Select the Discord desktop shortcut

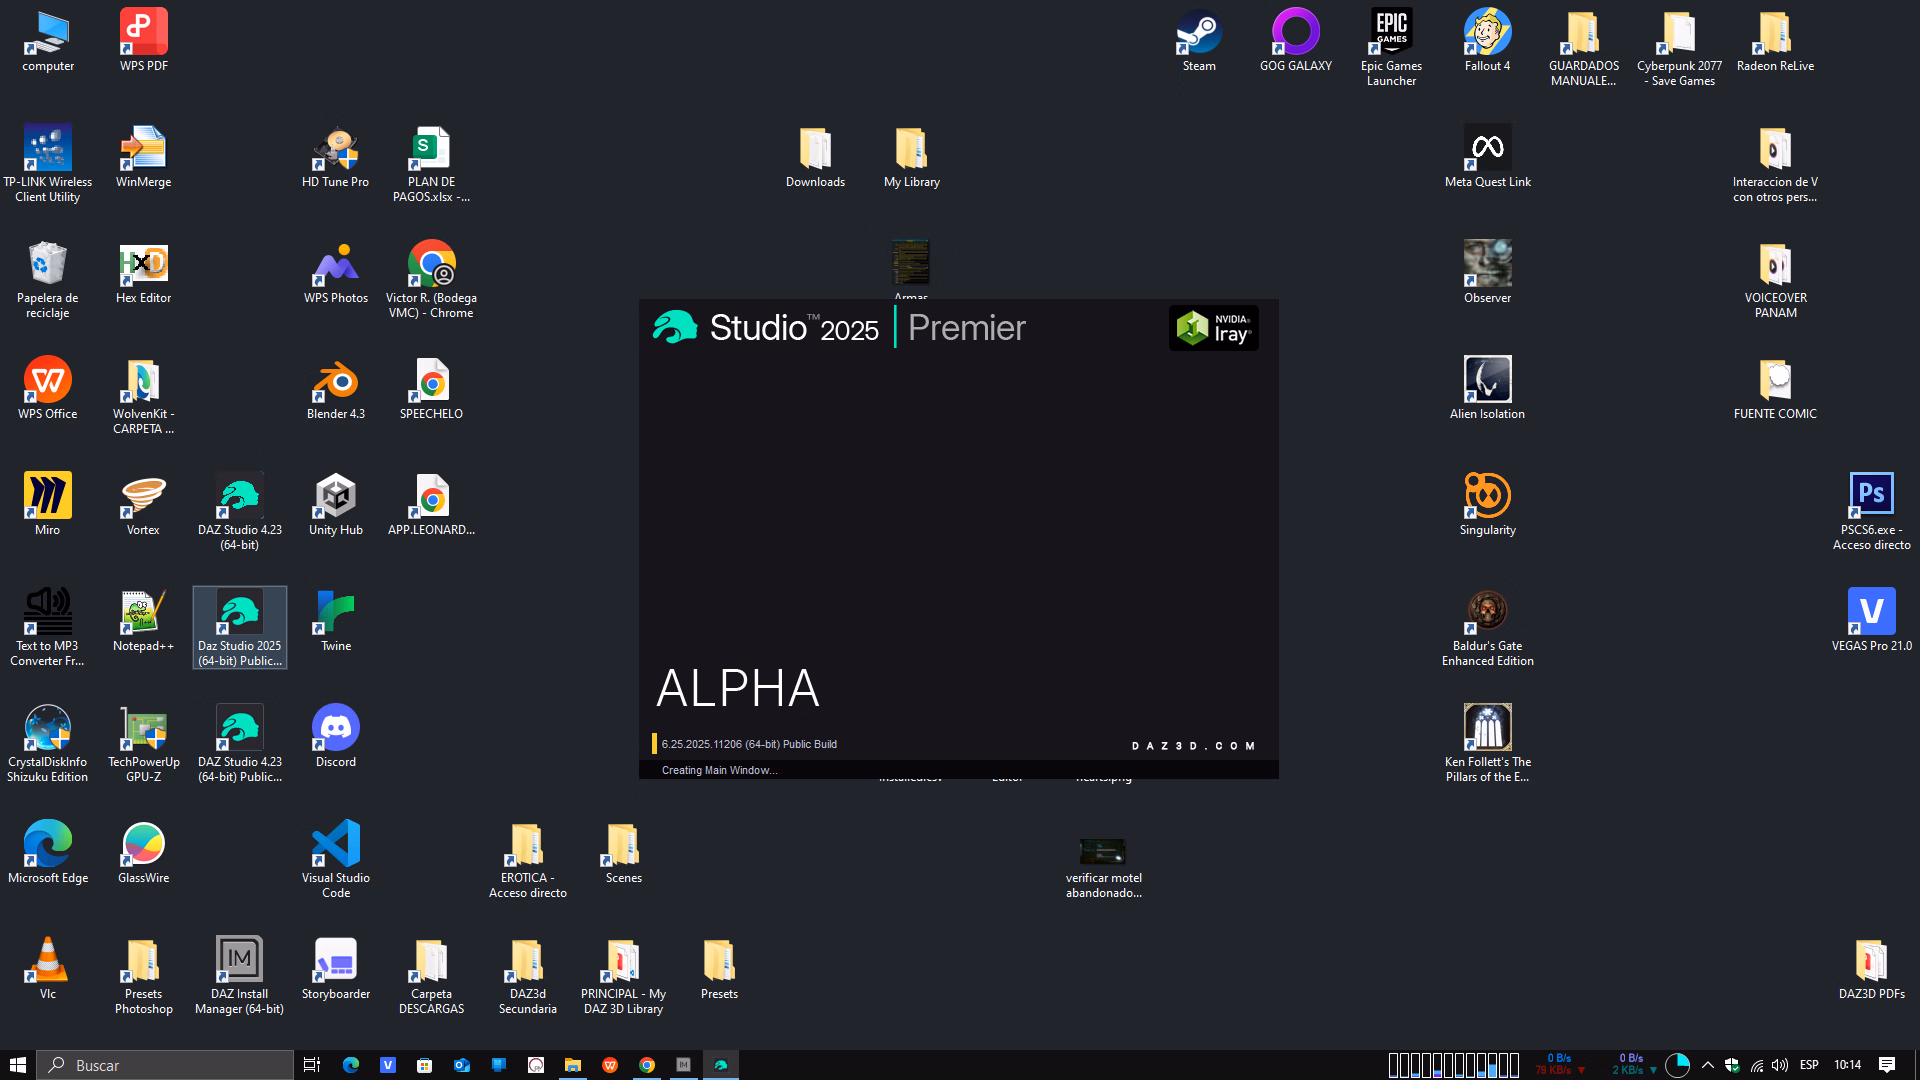pos(335,729)
